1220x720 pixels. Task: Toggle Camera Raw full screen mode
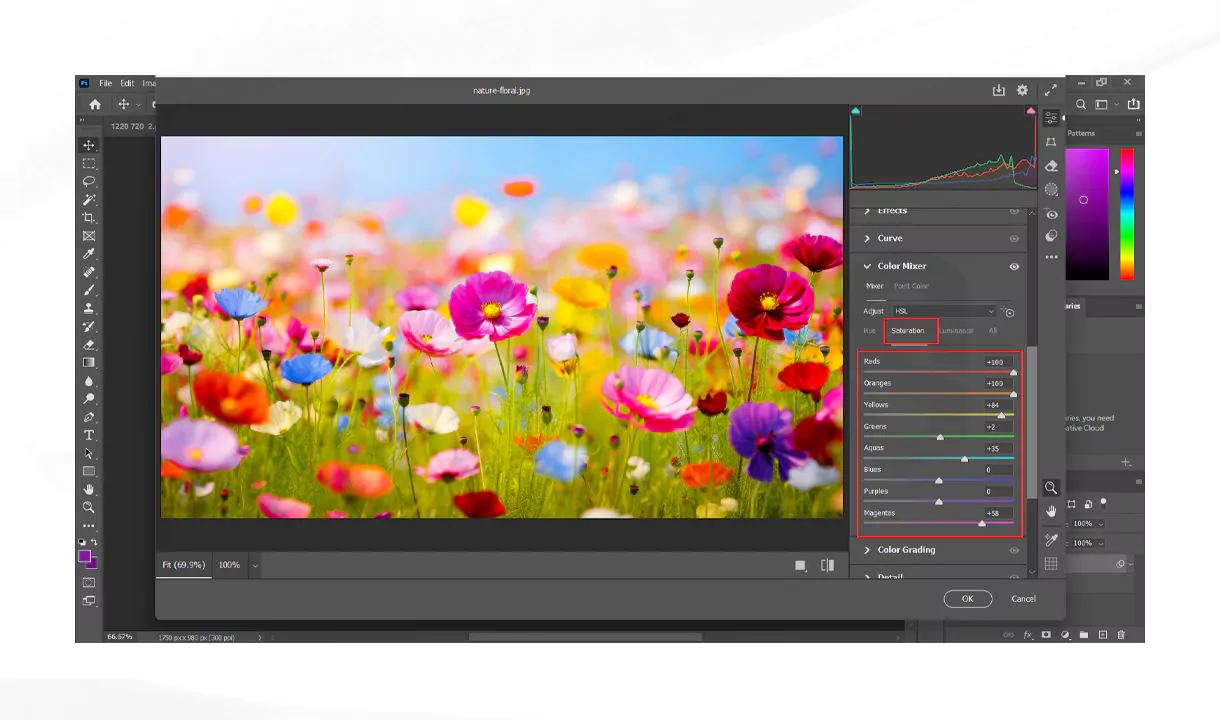[1051, 90]
